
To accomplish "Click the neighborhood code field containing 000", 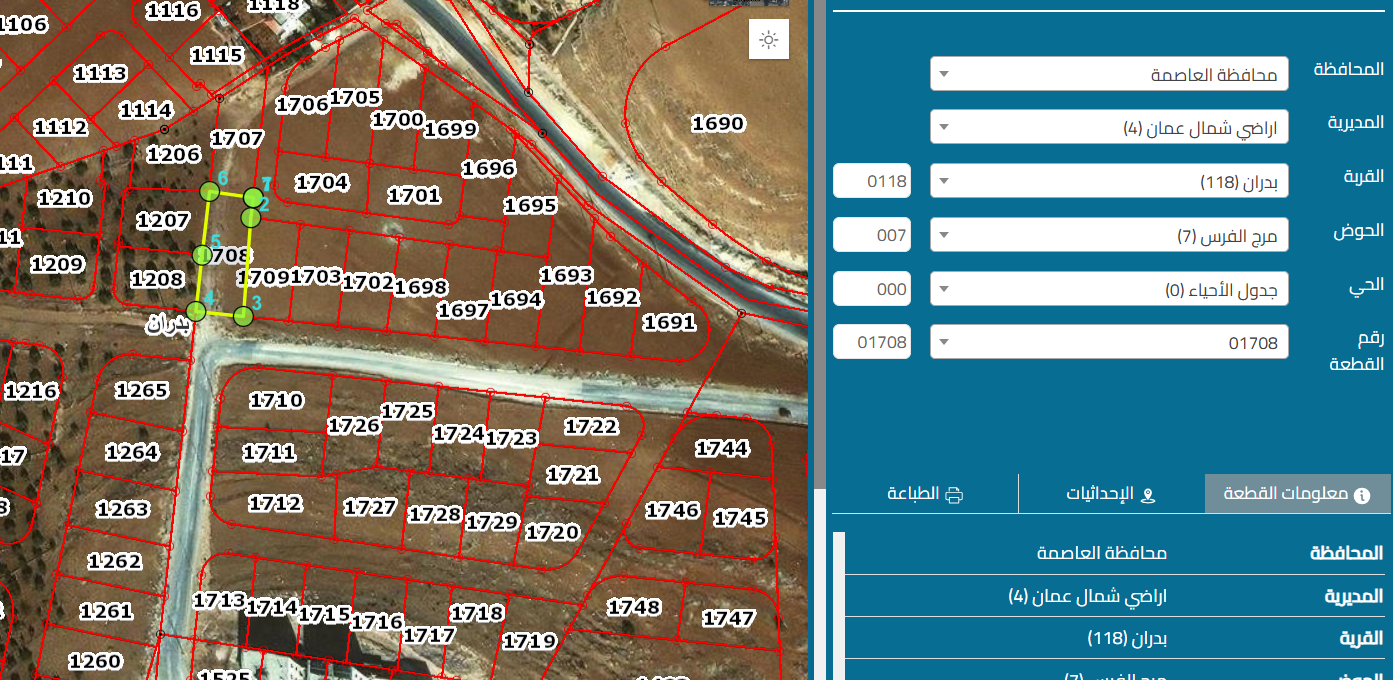I will (x=872, y=290).
